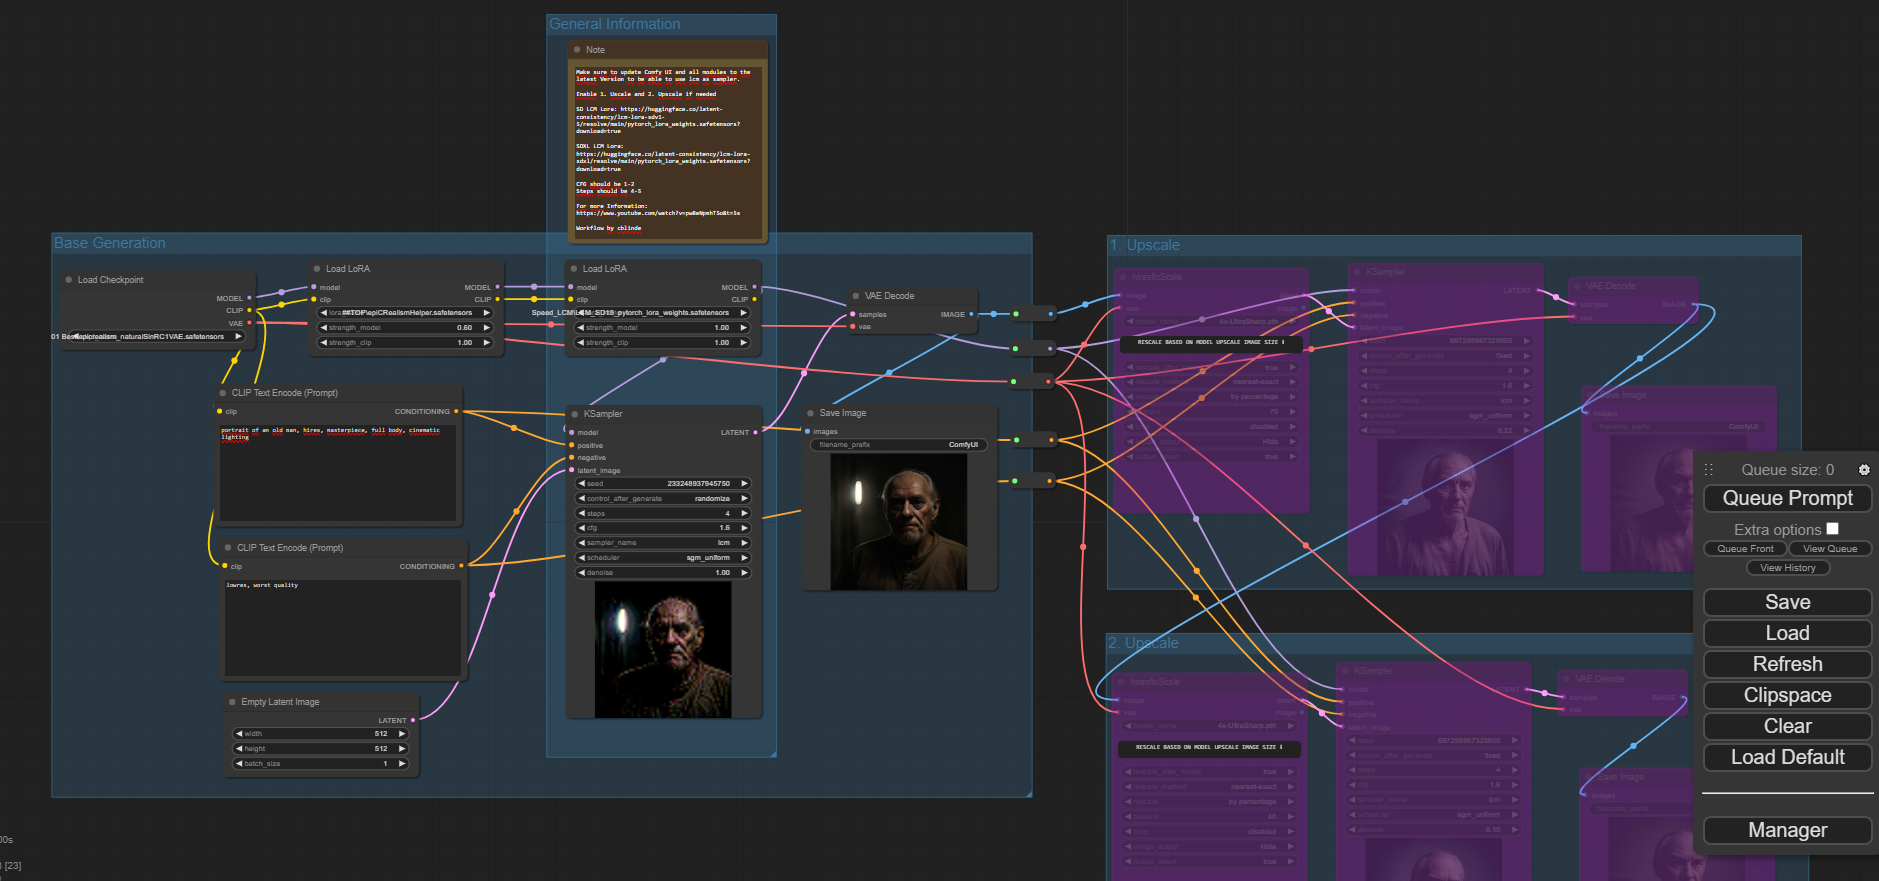1879x881 pixels.
Task: Toggle collapse dot on Base Generation VAE Decode
Action: click(856, 296)
